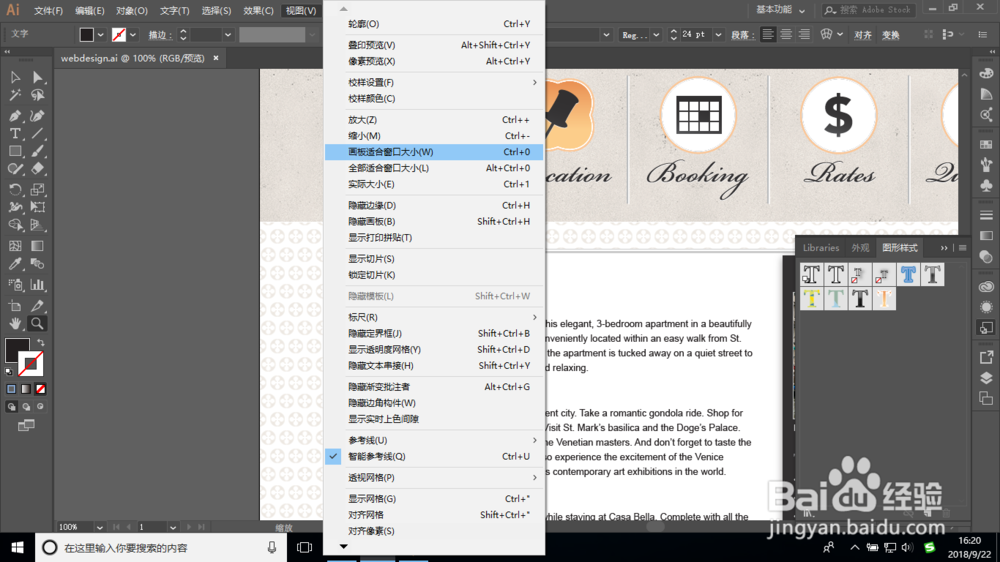Select the Hand tool
The height and width of the screenshot is (562, 1000).
[x=15, y=323]
